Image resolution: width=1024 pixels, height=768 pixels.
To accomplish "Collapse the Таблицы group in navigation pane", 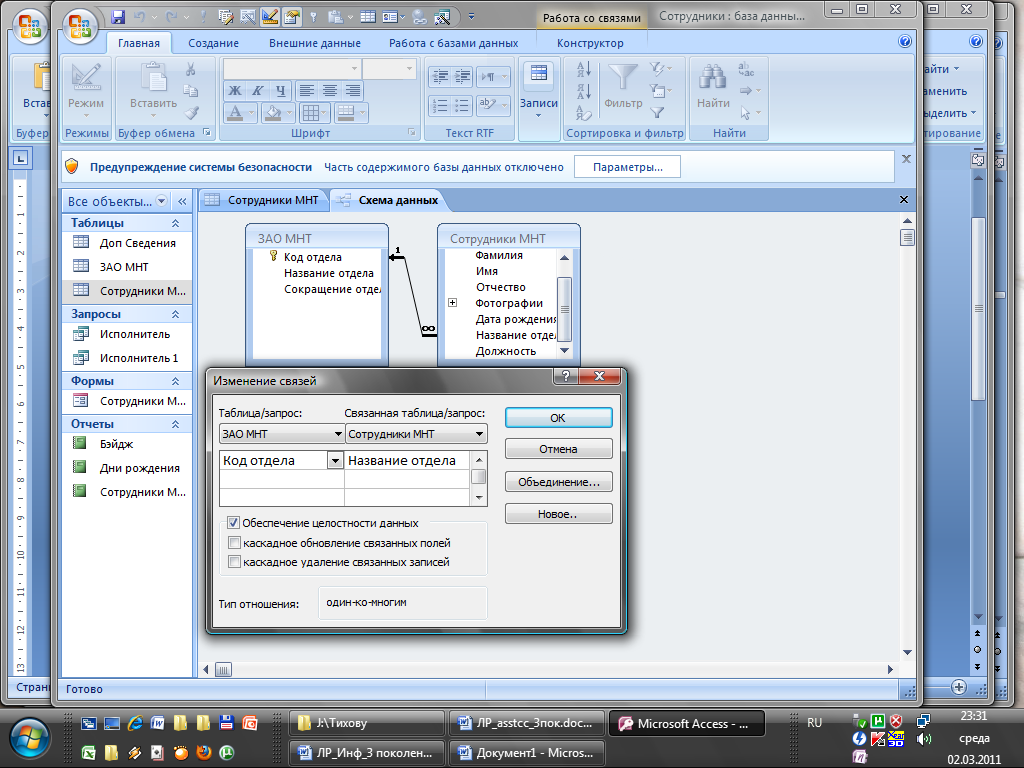I will [176, 223].
